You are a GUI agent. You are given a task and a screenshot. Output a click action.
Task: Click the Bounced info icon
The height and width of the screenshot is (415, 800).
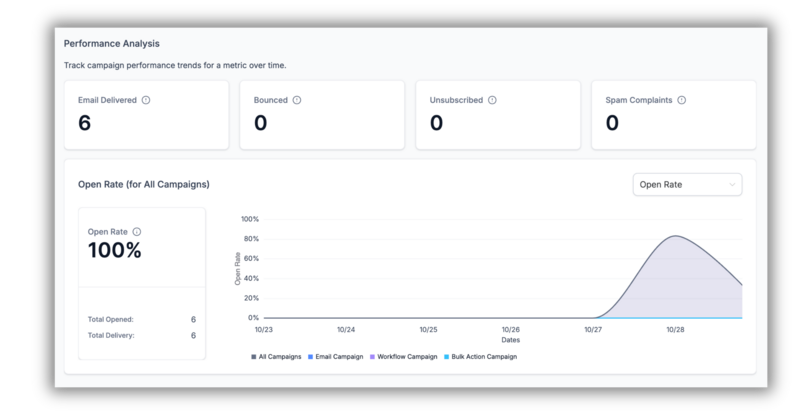(297, 100)
